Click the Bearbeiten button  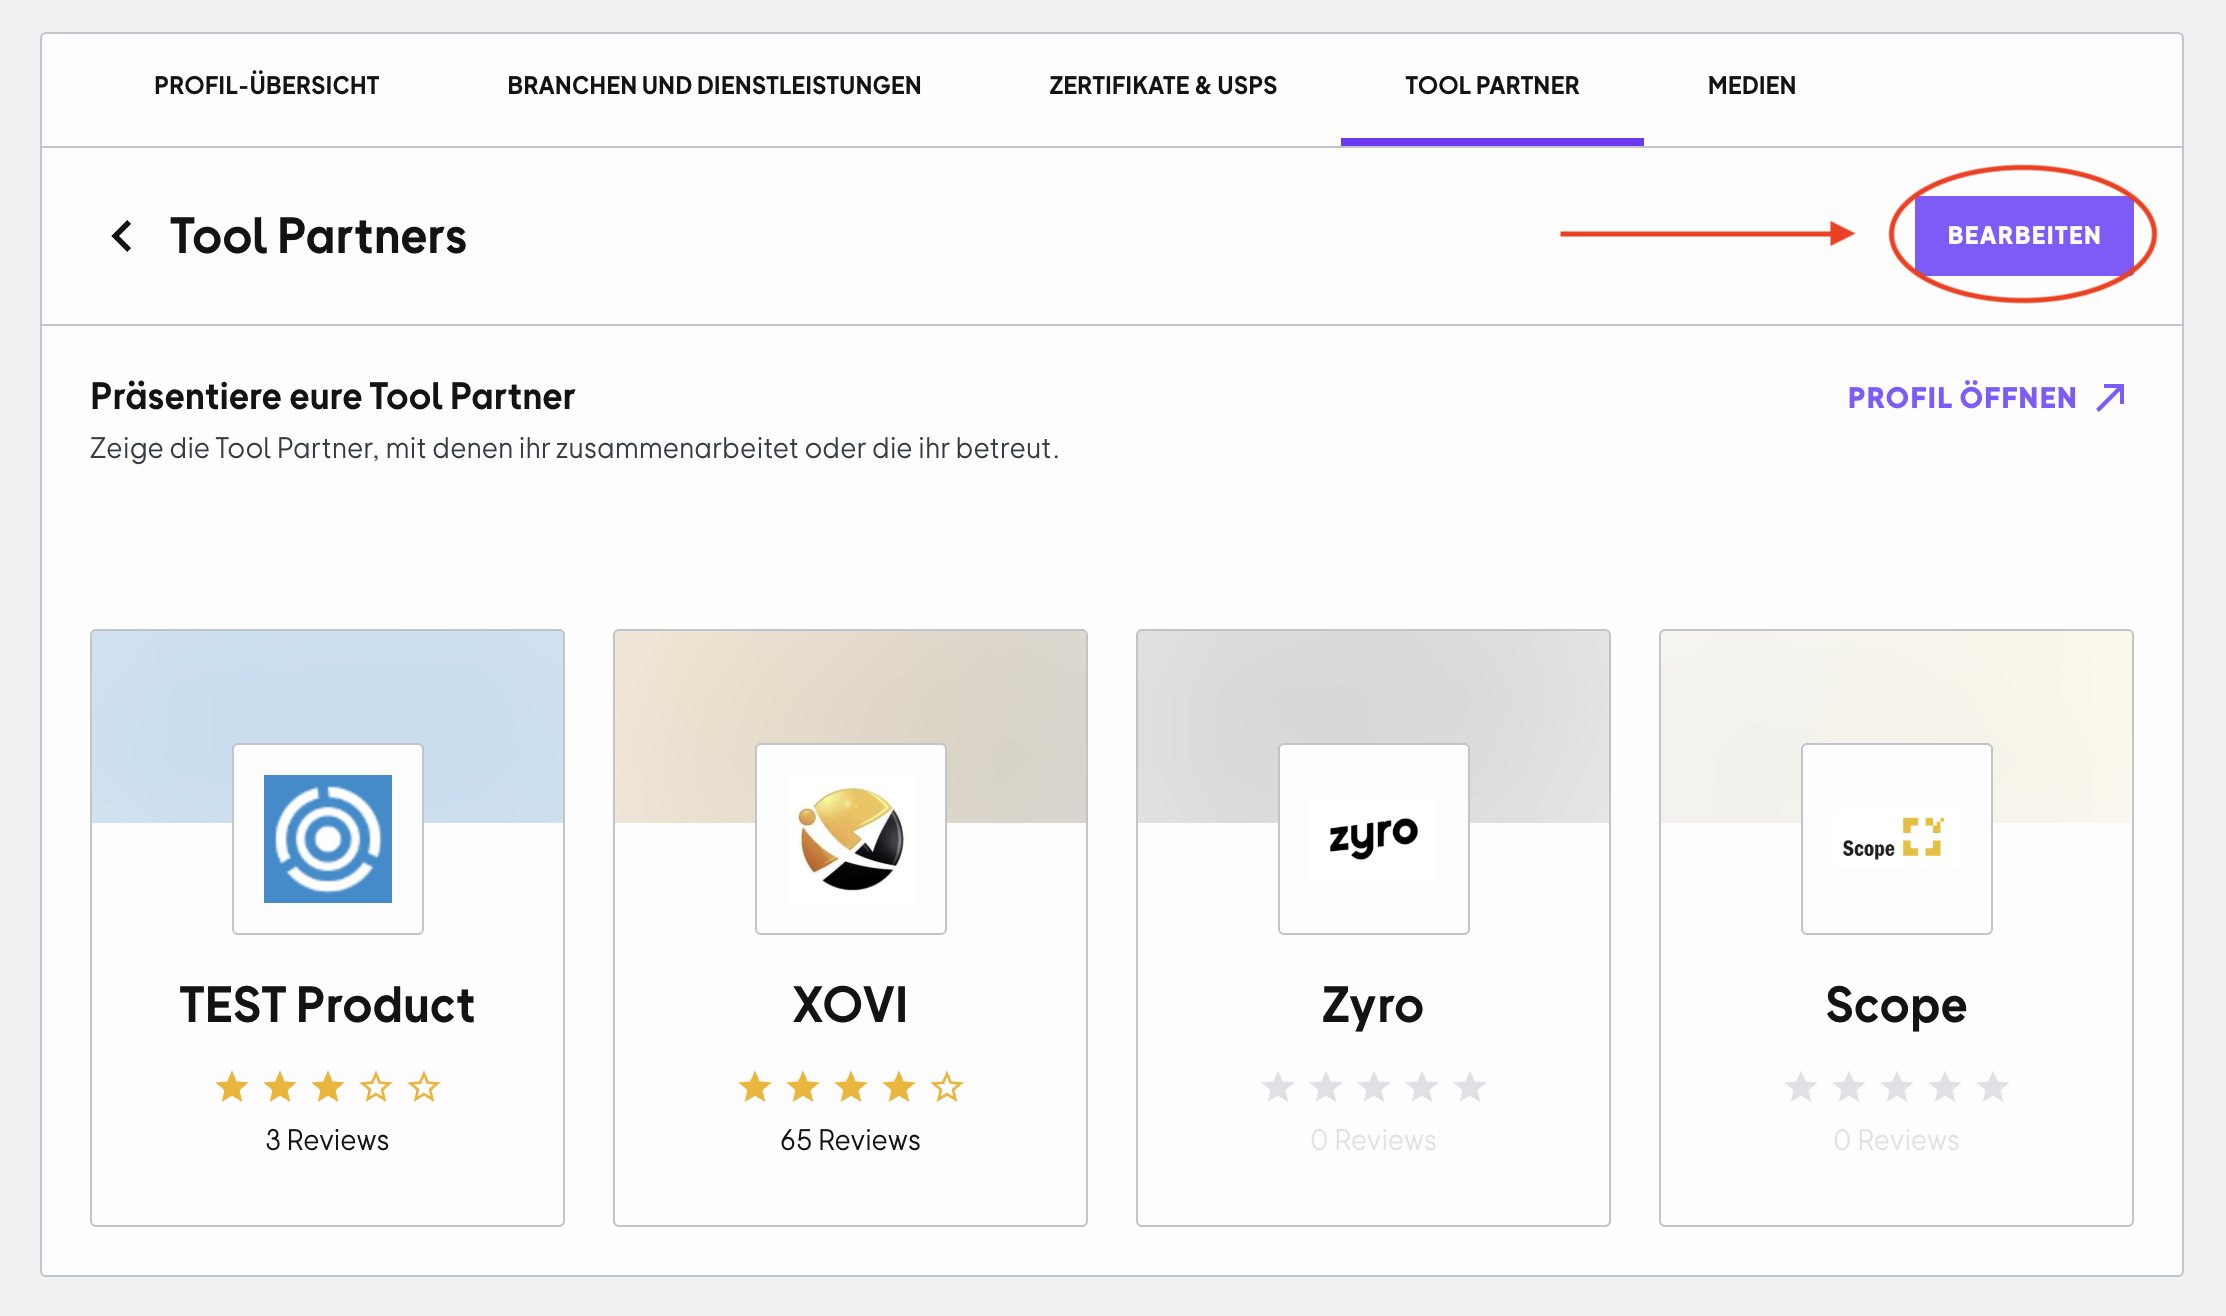2024,235
